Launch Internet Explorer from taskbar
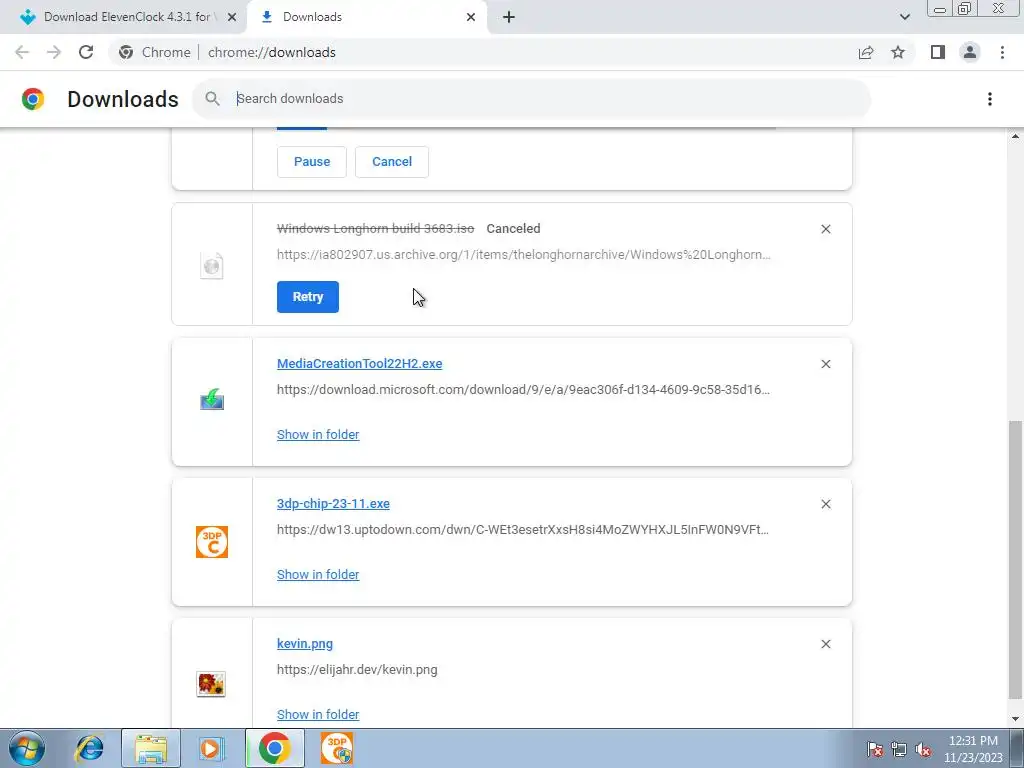The height and width of the screenshot is (768, 1024). pos(89,748)
